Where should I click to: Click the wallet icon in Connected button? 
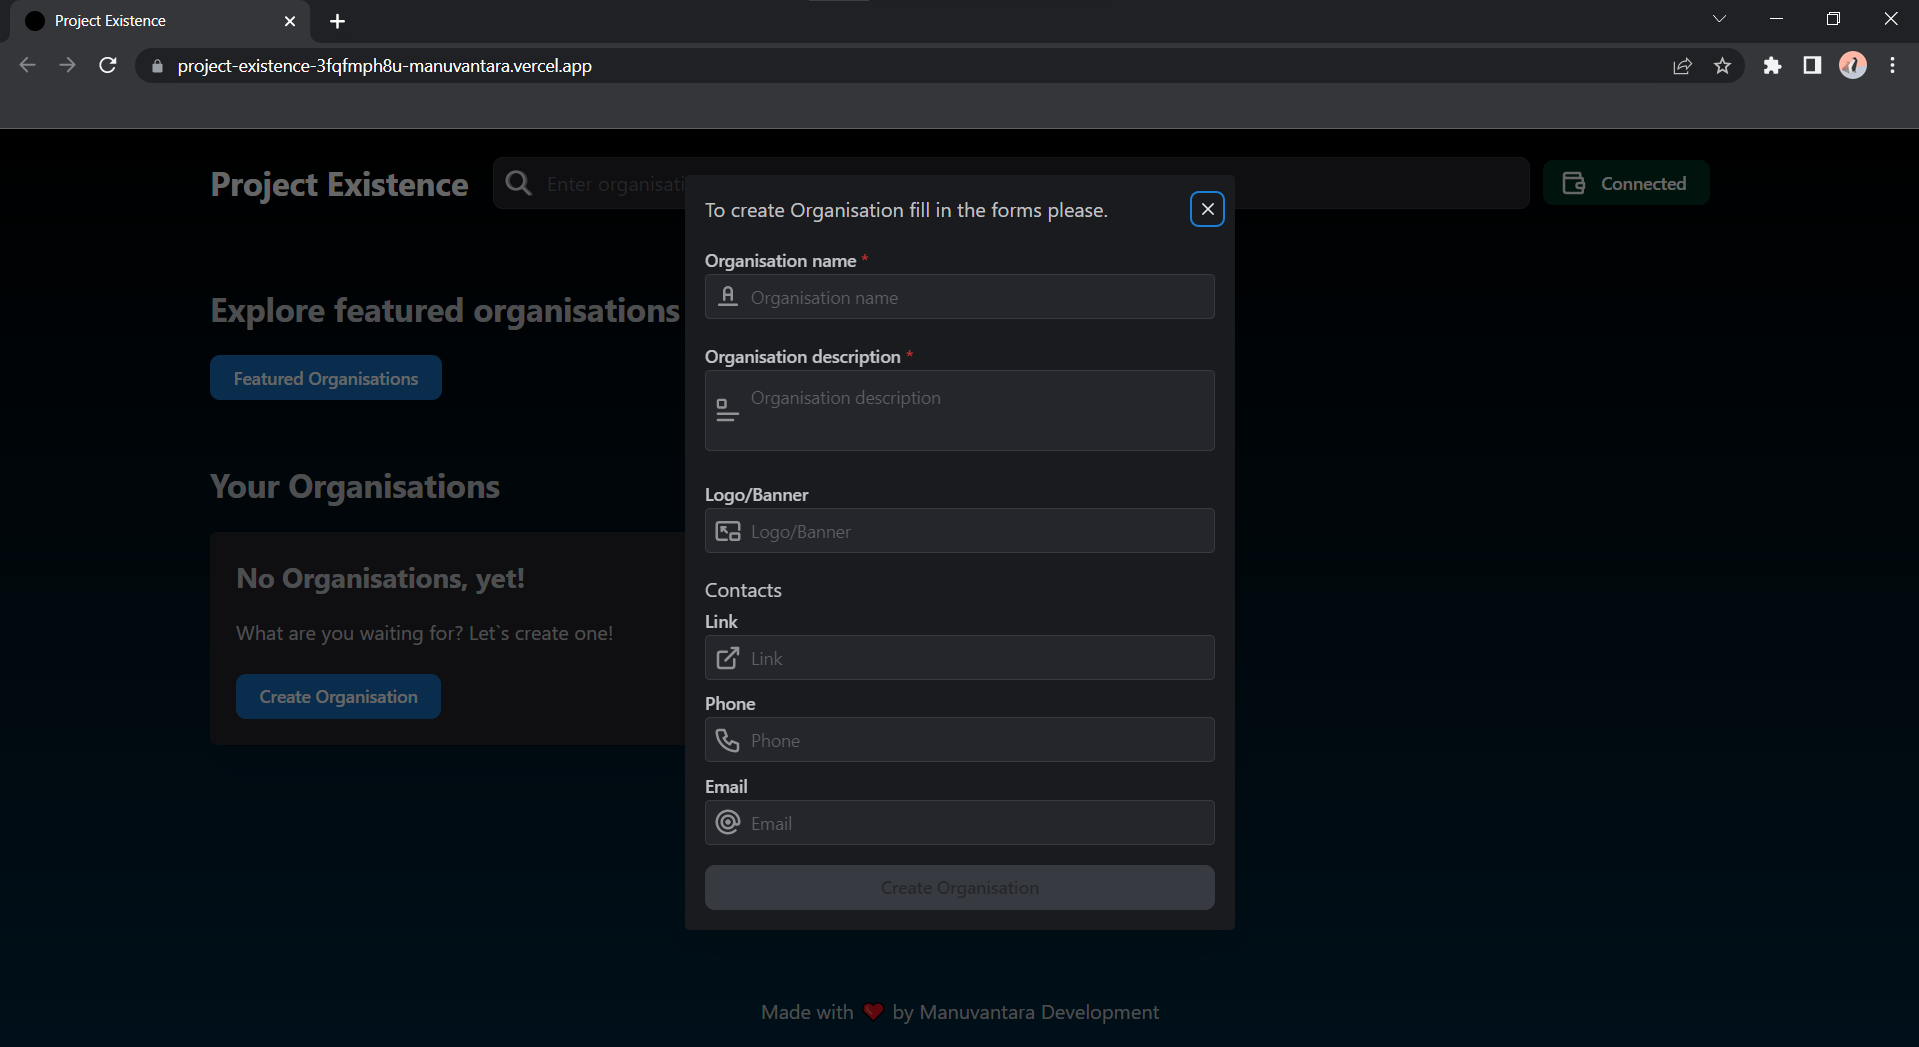(1574, 183)
